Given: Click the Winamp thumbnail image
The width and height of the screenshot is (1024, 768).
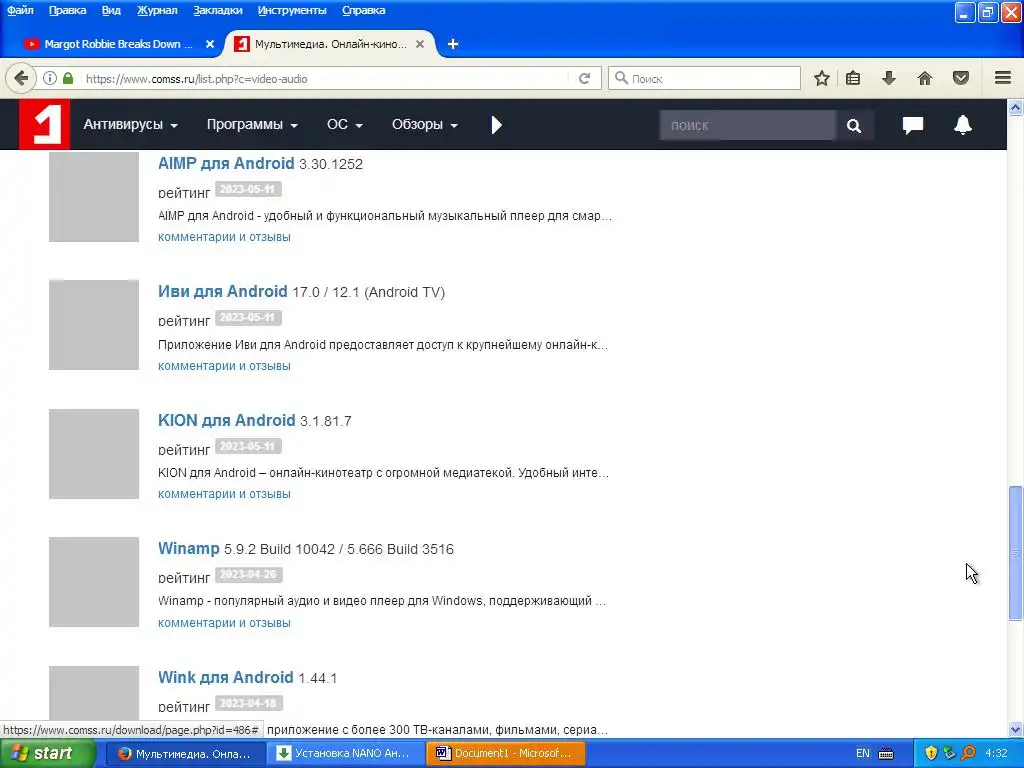Looking at the screenshot, I should pyautogui.click(x=94, y=582).
